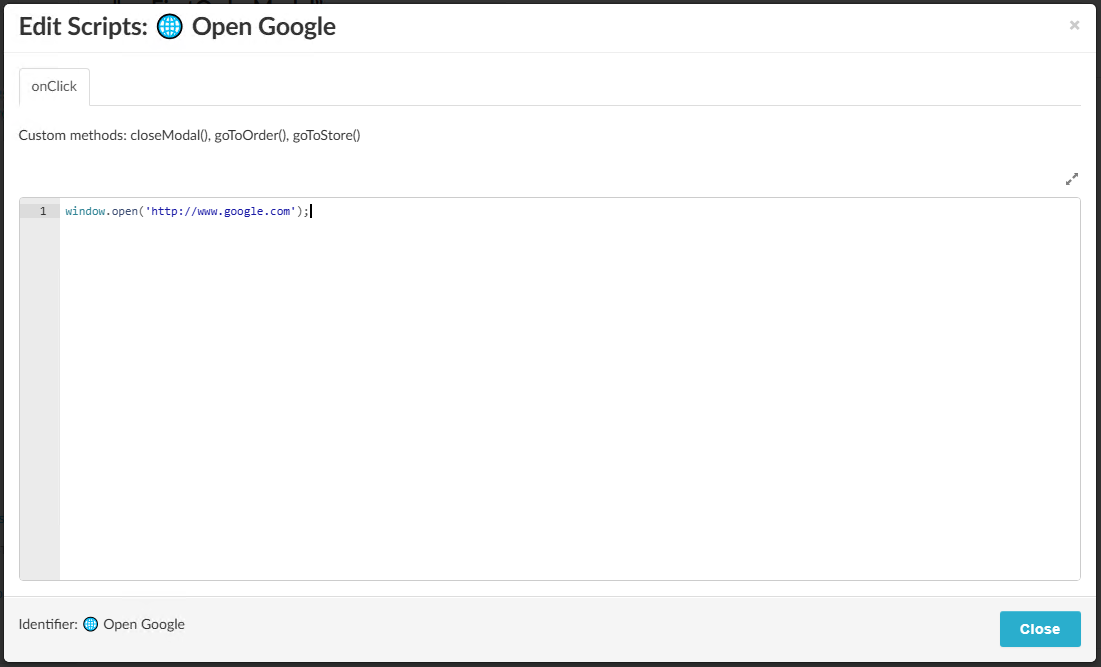Click the X to dismiss the Edit Scripts dialog

coord(1075,25)
